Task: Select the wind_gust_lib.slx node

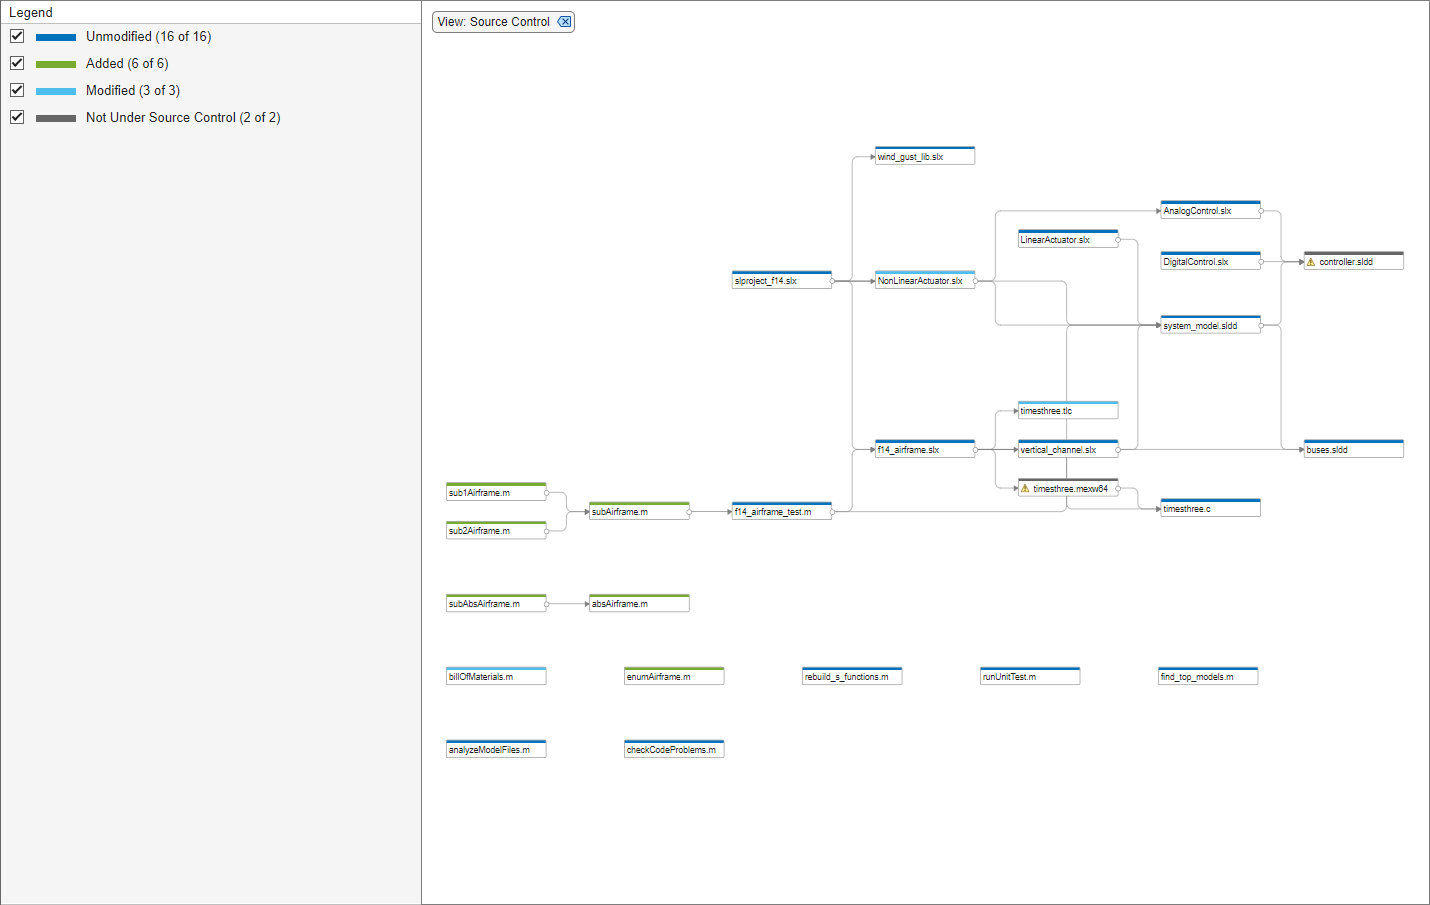Action: coord(924,155)
